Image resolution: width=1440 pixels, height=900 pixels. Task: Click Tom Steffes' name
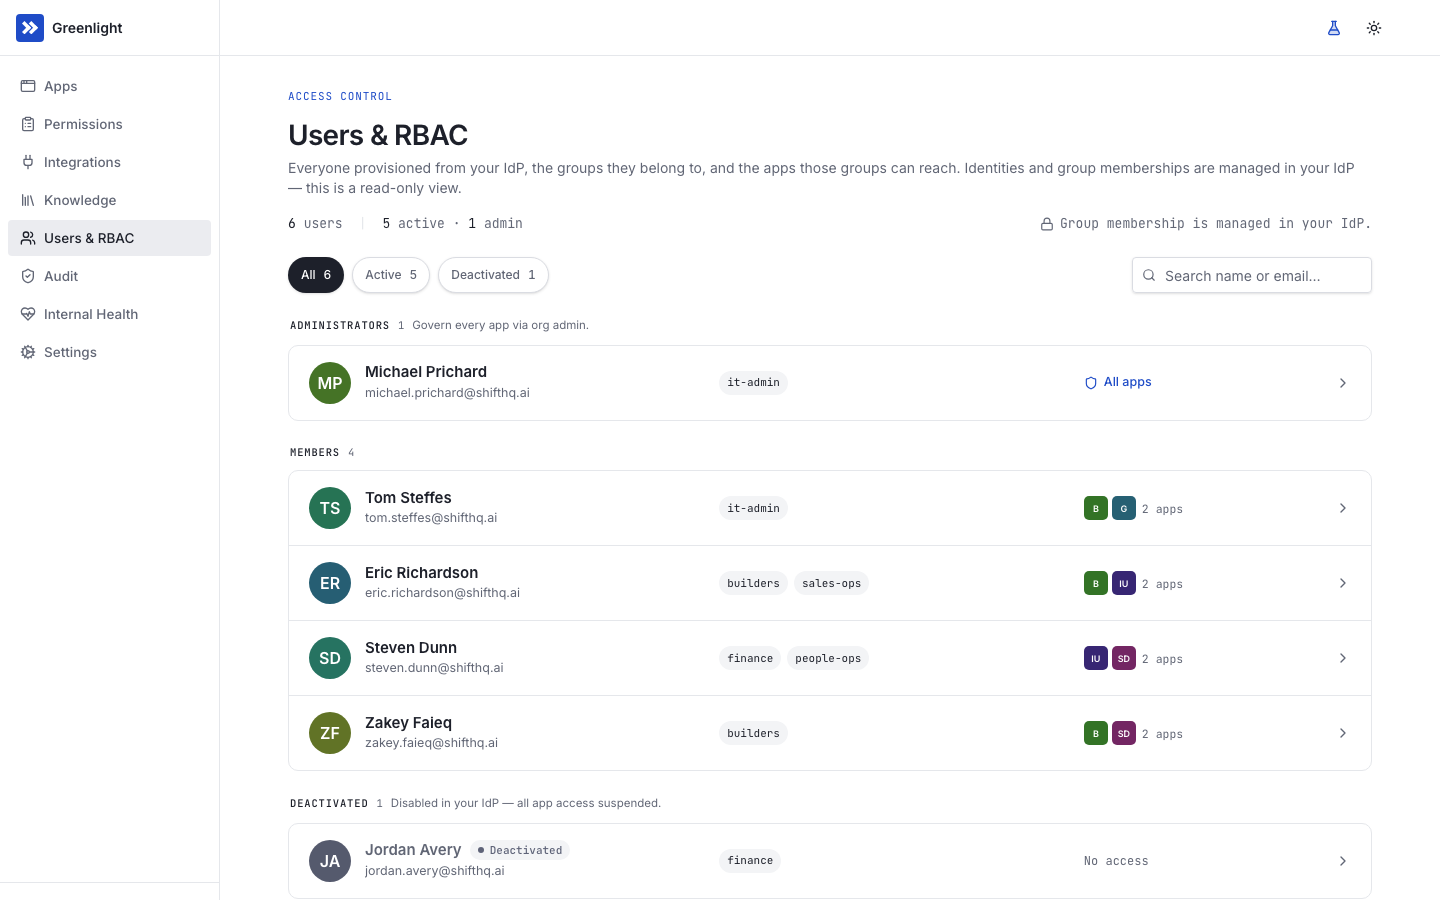pyautogui.click(x=408, y=497)
